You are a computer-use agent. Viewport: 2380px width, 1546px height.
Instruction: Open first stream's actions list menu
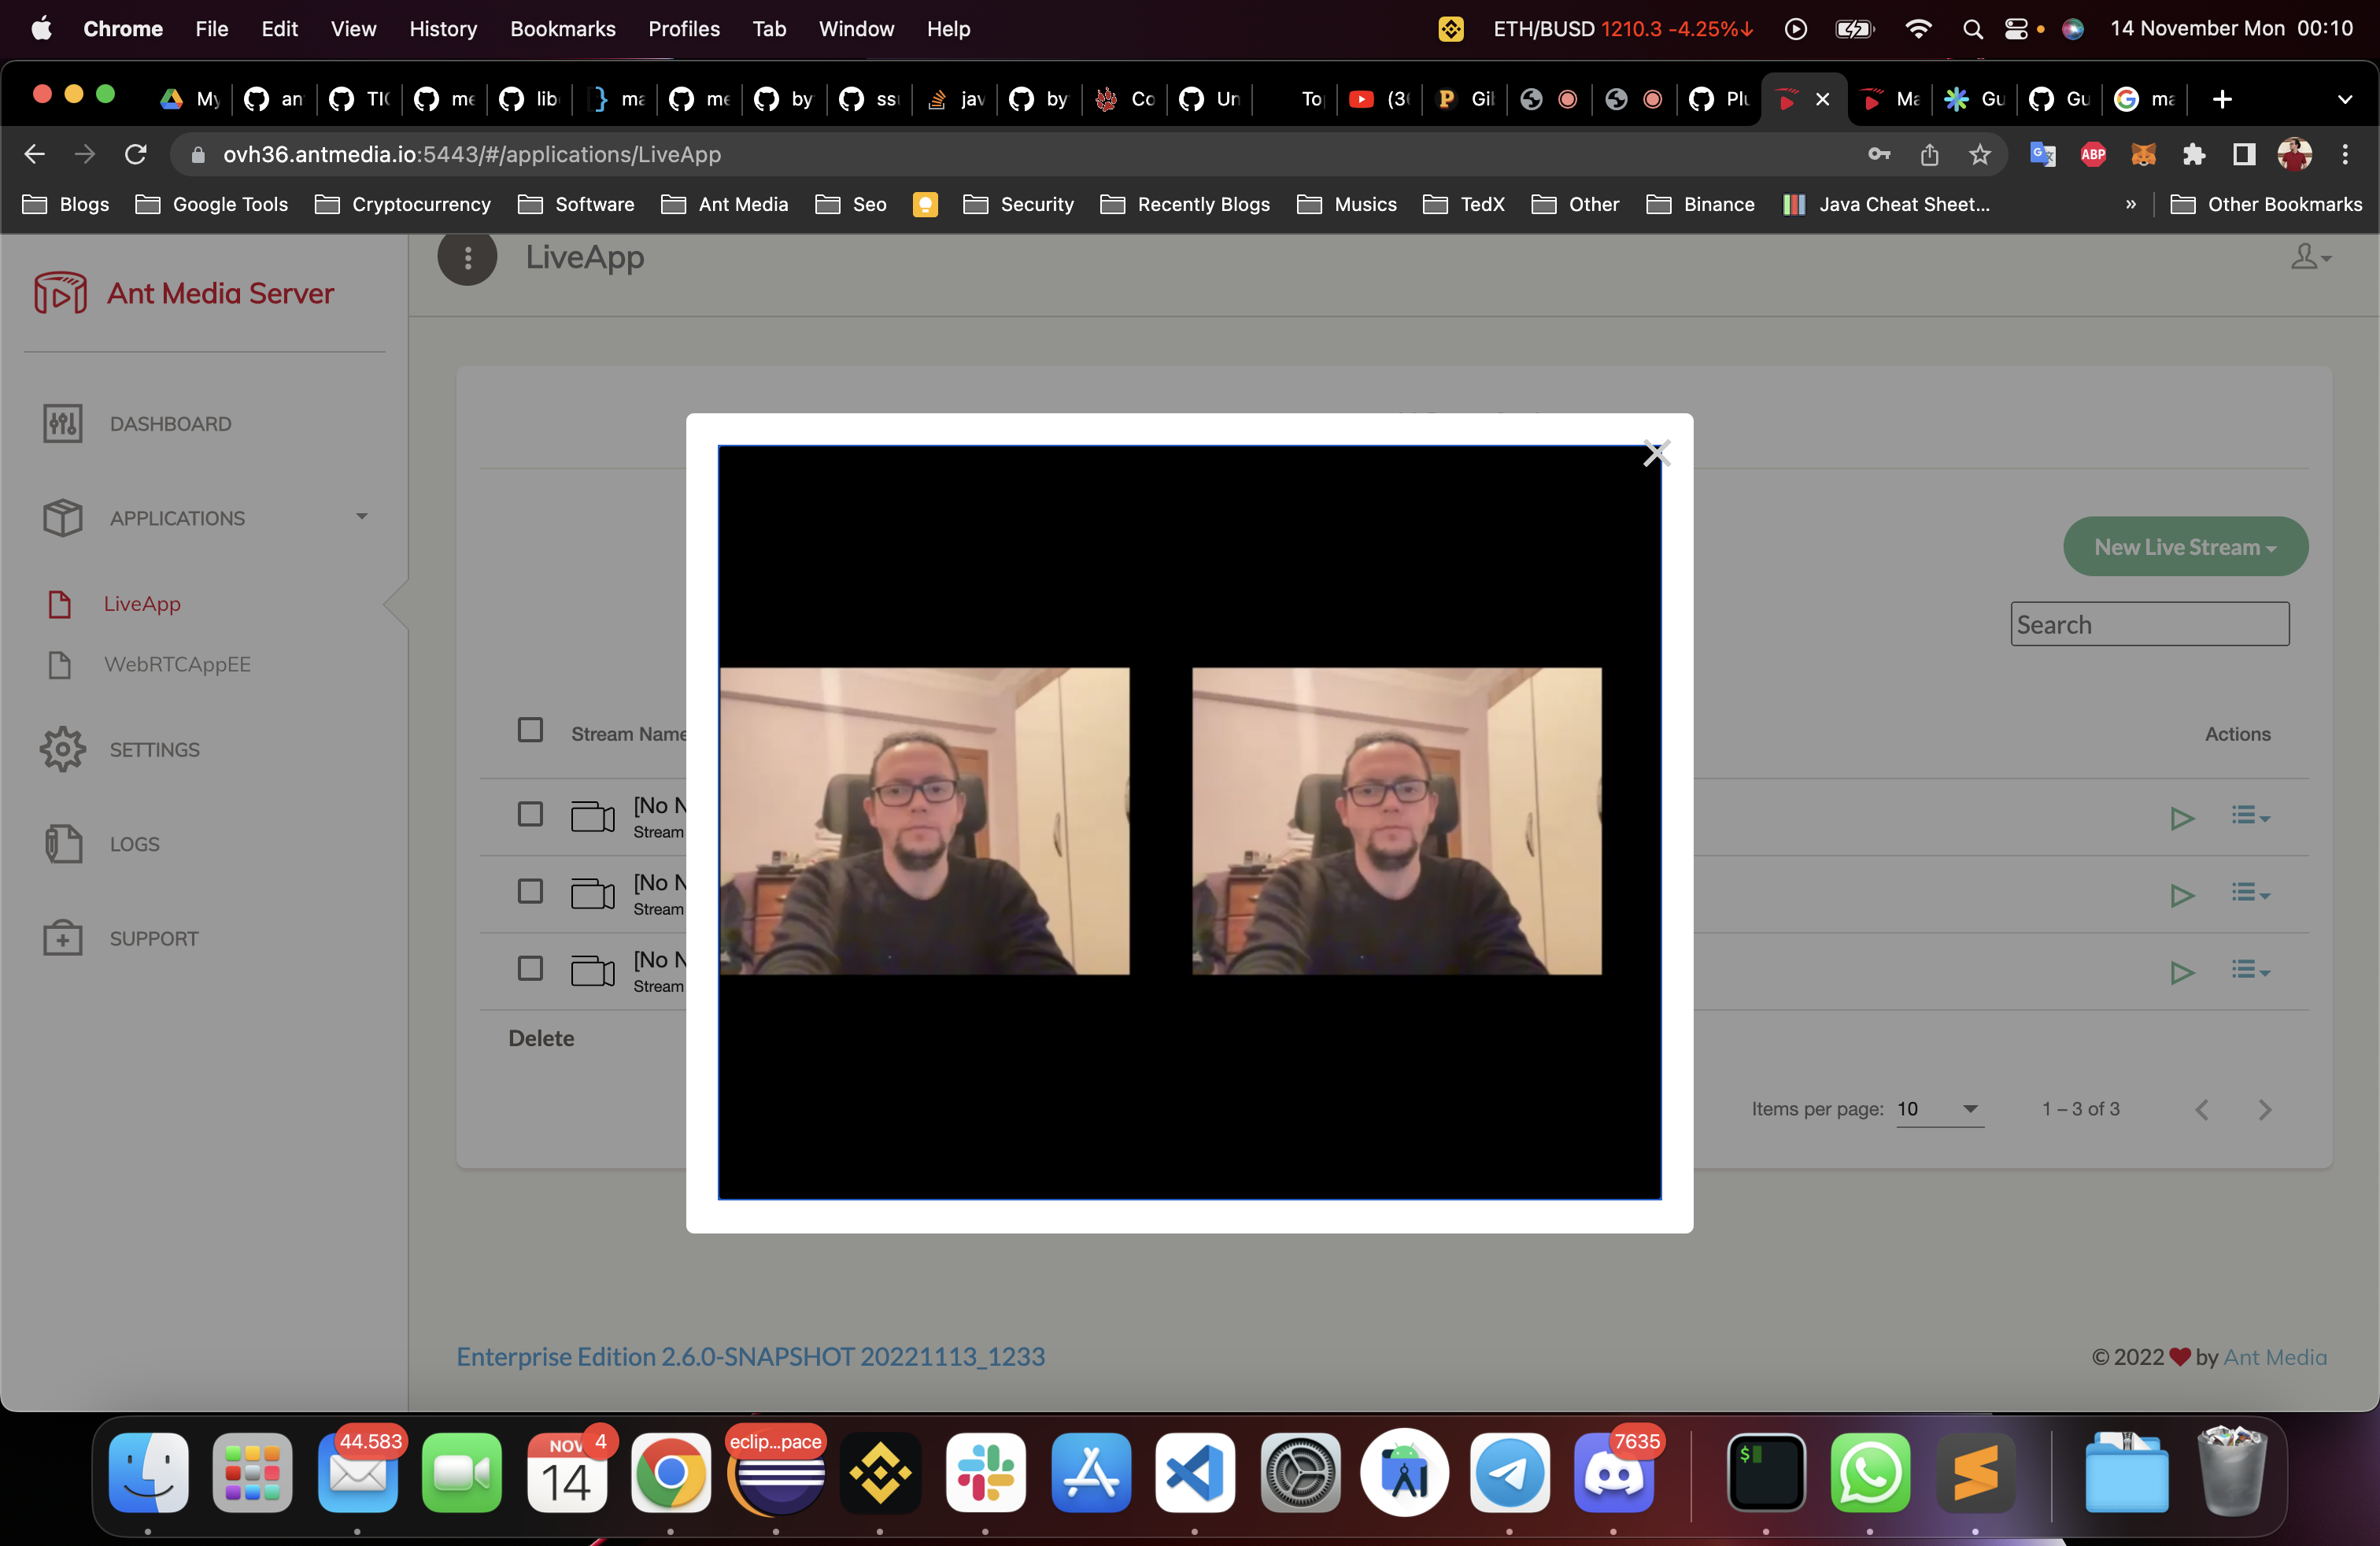point(2249,816)
